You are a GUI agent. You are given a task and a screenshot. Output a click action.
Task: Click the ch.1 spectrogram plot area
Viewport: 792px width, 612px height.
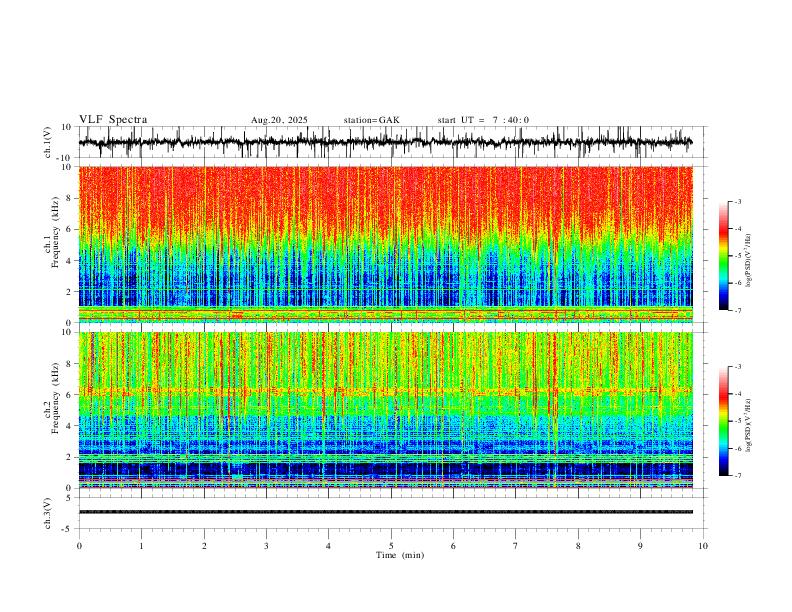tap(385, 244)
